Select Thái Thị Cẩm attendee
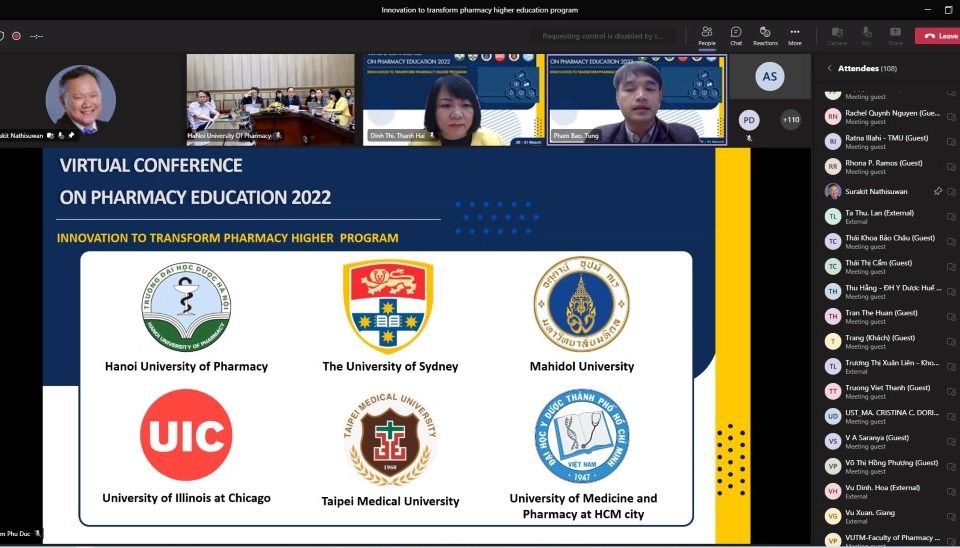The image size is (960, 548). click(886, 267)
